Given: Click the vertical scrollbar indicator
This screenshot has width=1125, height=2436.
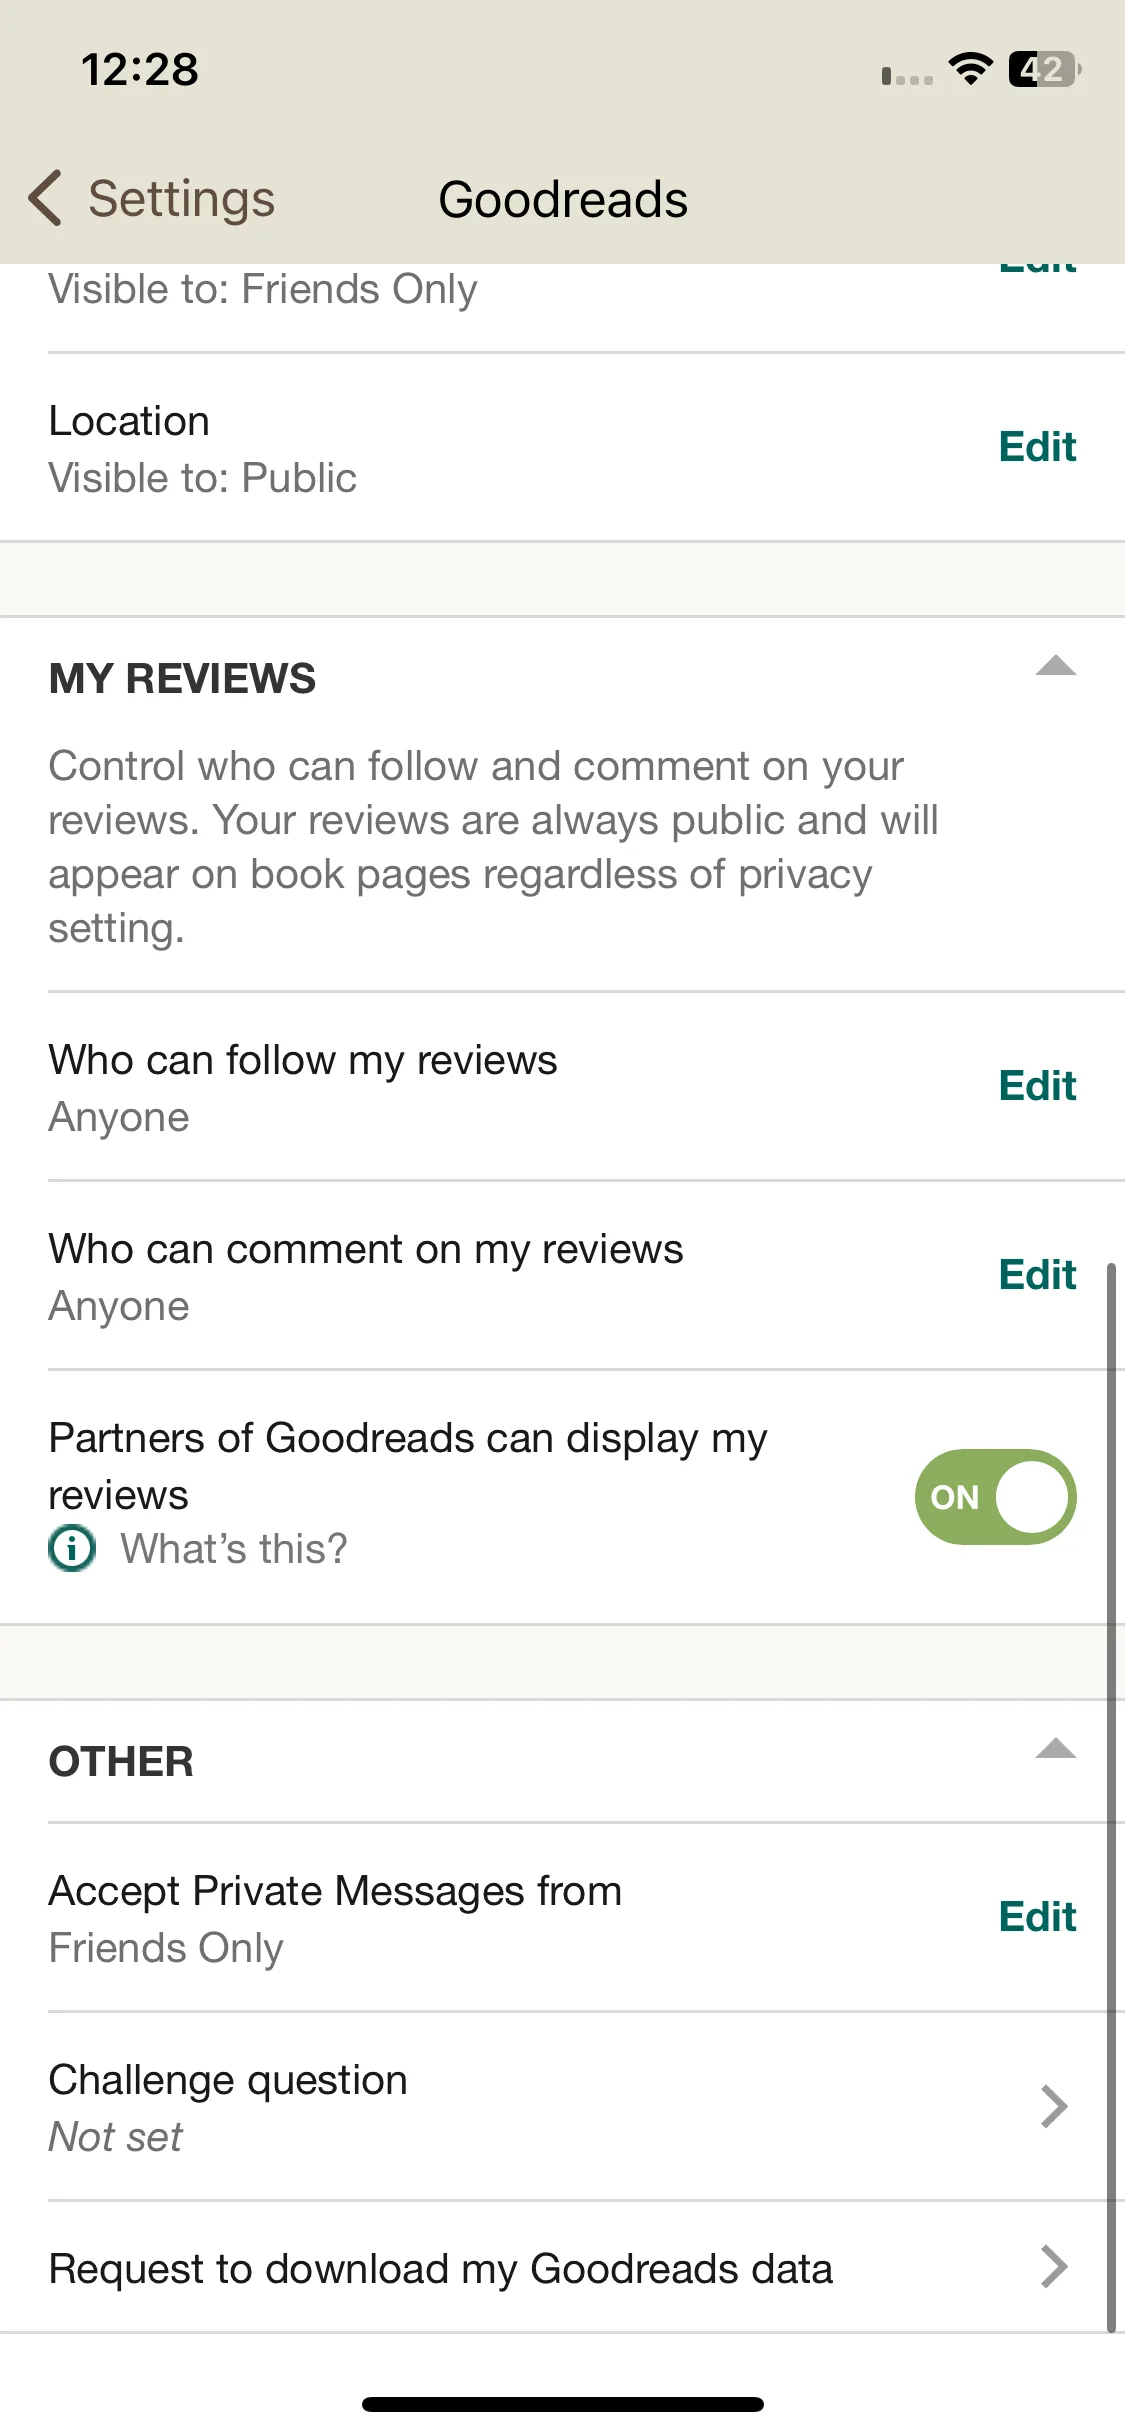Looking at the screenshot, I should [x=1111, y=1797].
